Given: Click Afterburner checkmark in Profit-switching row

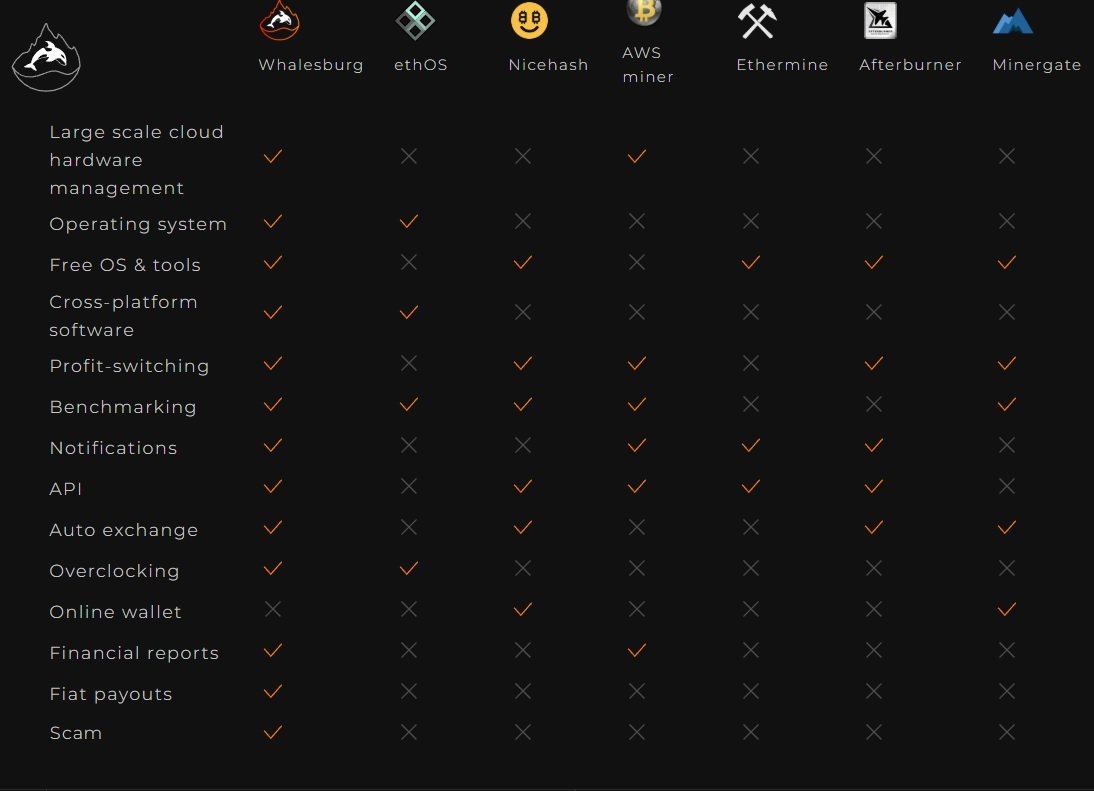Looking at the screenshot, I should pyautogui.click(x=874, y=364).
